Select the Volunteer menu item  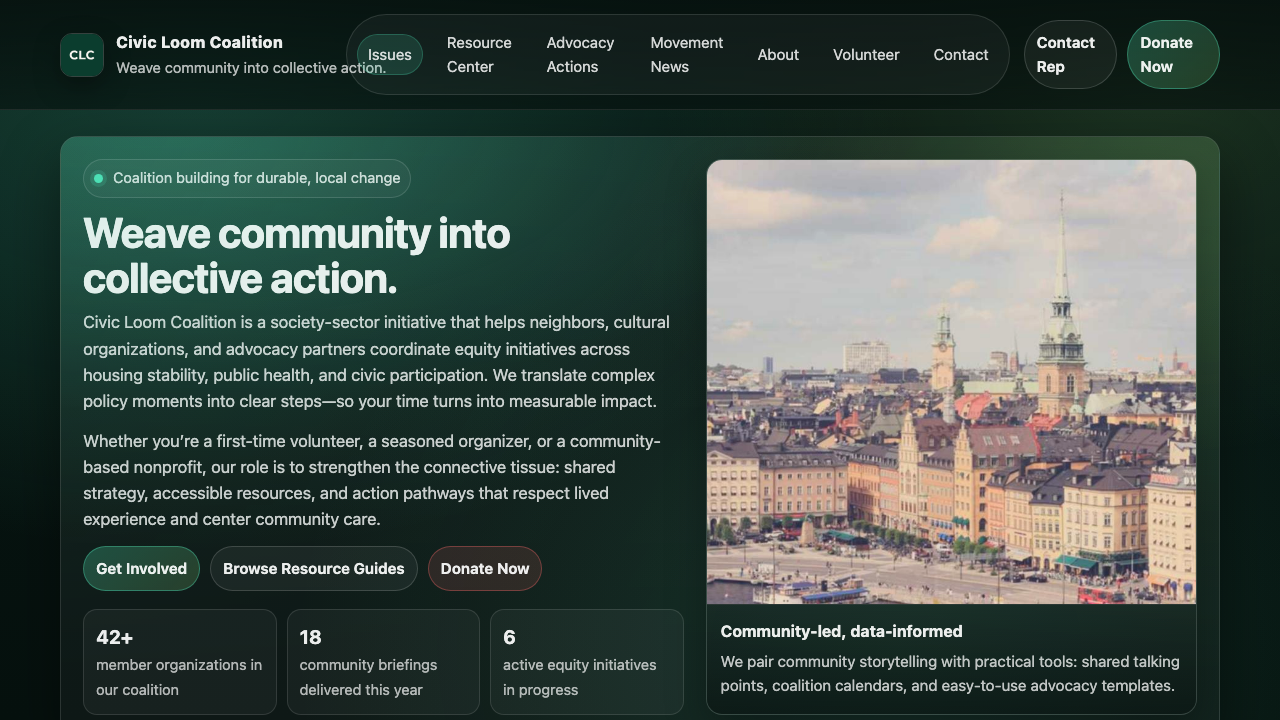[x=866, y=55]
